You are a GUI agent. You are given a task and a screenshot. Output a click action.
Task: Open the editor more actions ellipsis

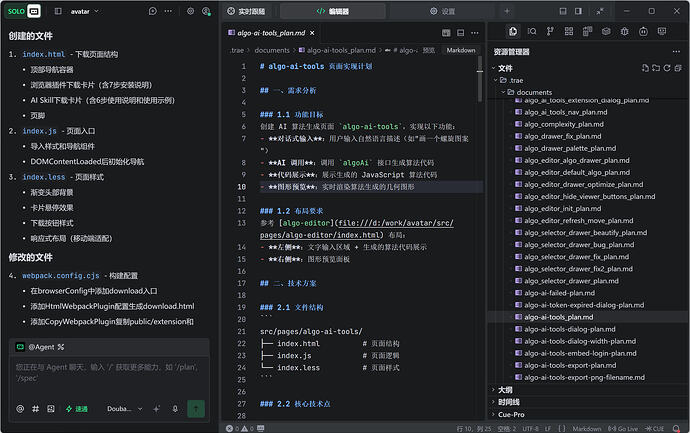pyautogui.click(x=475, y=33)
